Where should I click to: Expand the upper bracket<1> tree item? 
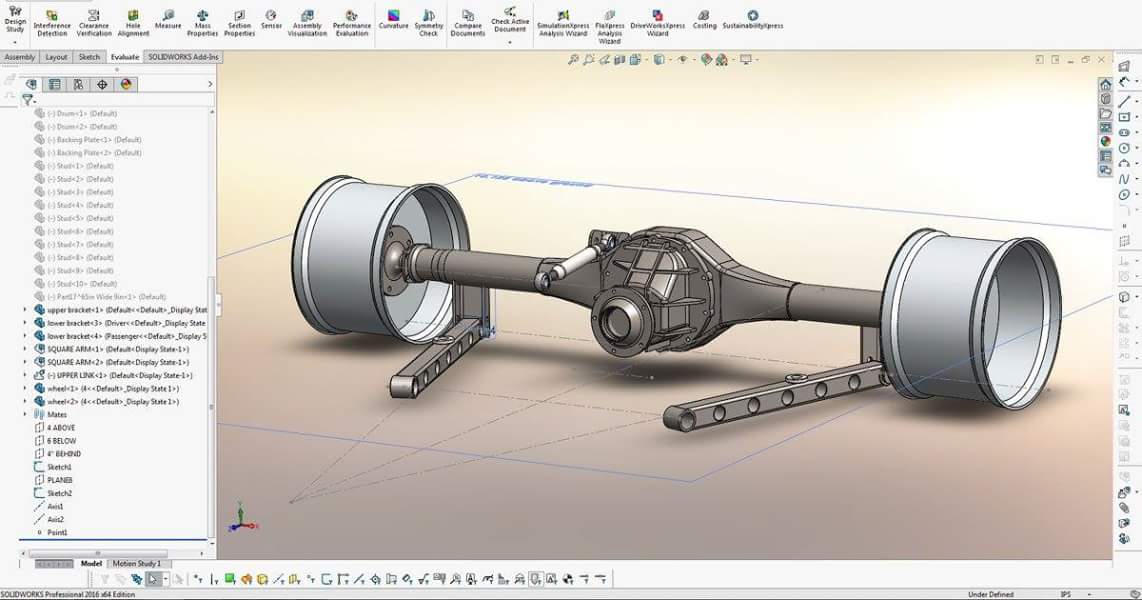[25, 310]
